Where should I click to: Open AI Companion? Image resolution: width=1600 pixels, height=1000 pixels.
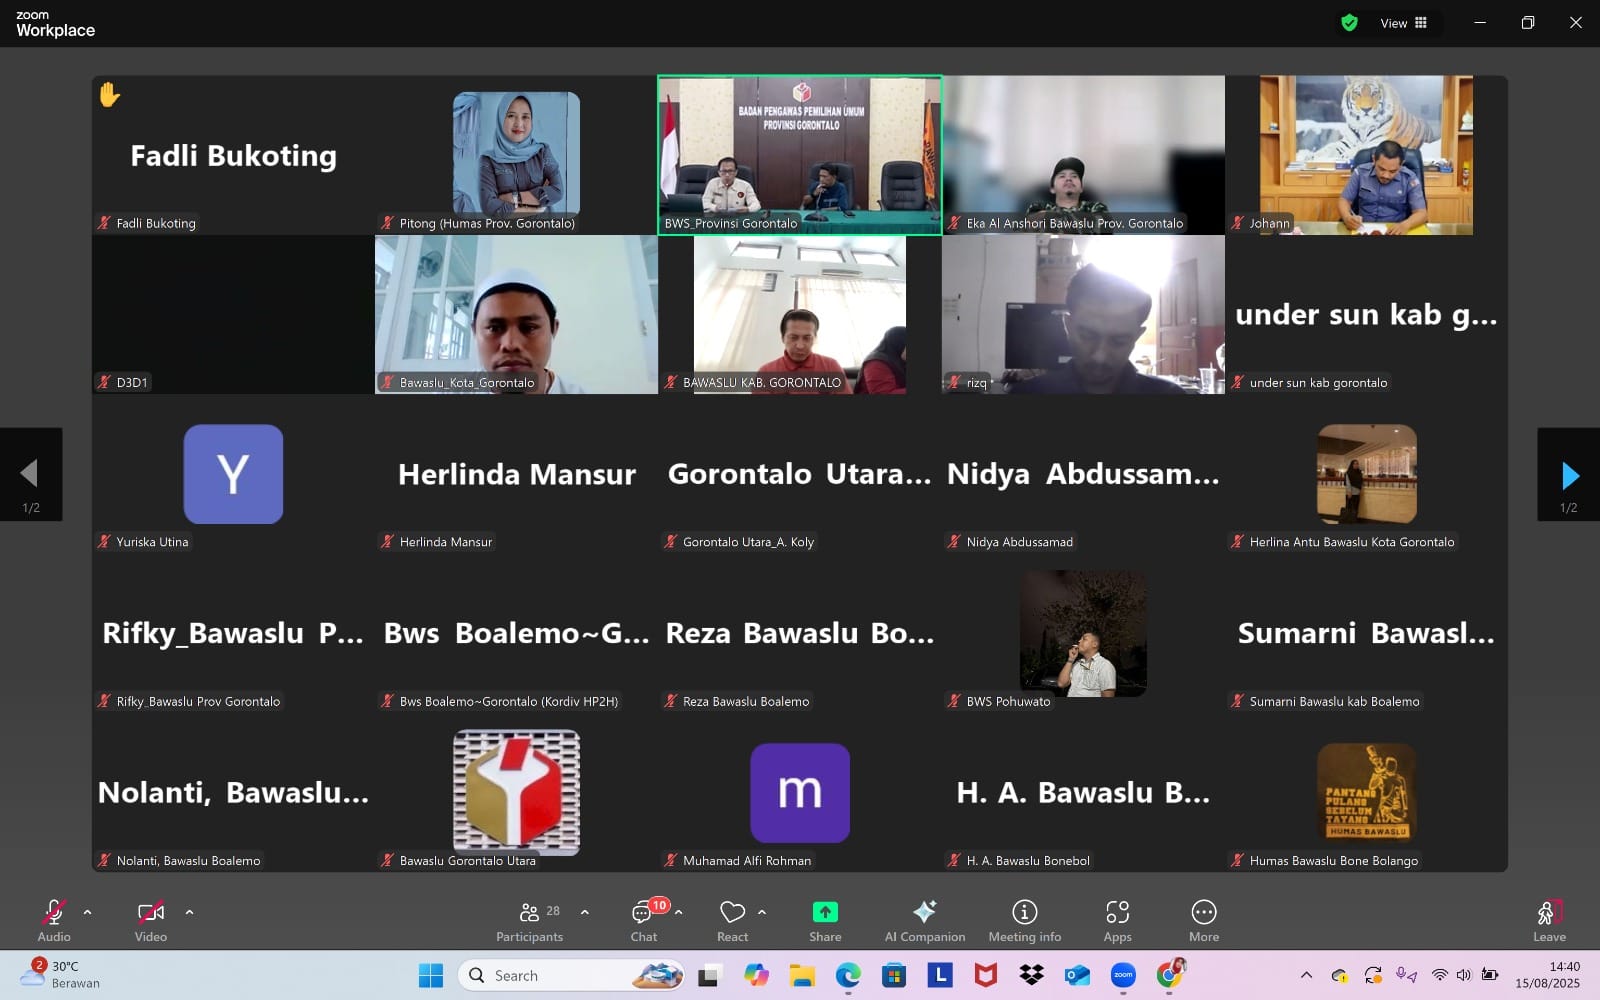[925, 920]
